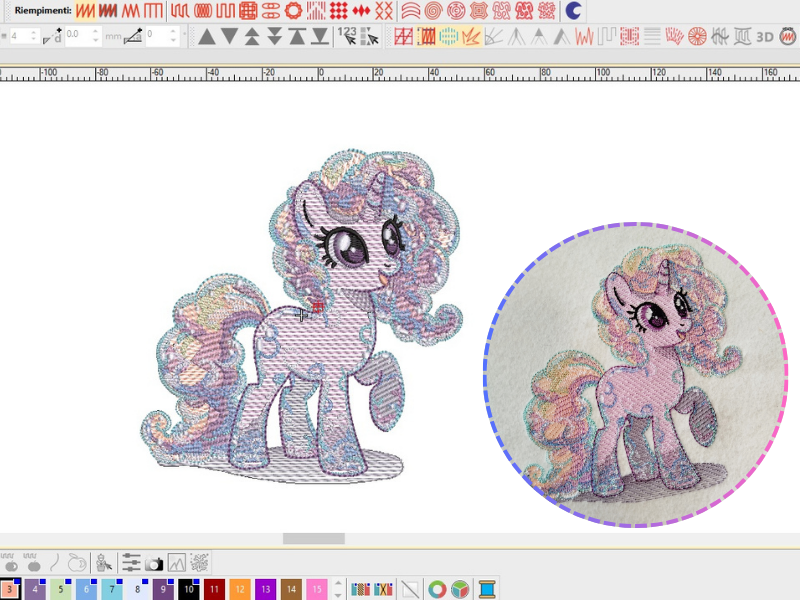Image resolution: width=800 pixels, height=600 pixels.
Task: Select color swatch 3 in the palette
Action: point(10,589)
